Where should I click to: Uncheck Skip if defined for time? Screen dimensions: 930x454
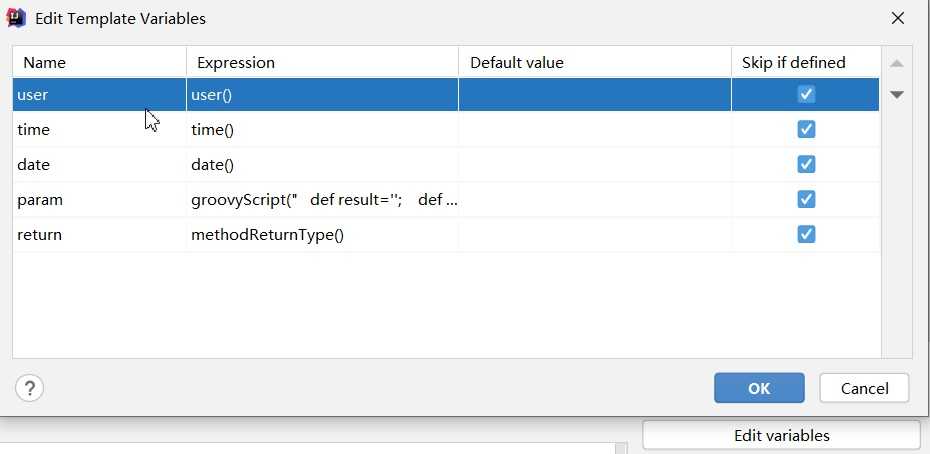pyautogui.click(x=806, y=129)
